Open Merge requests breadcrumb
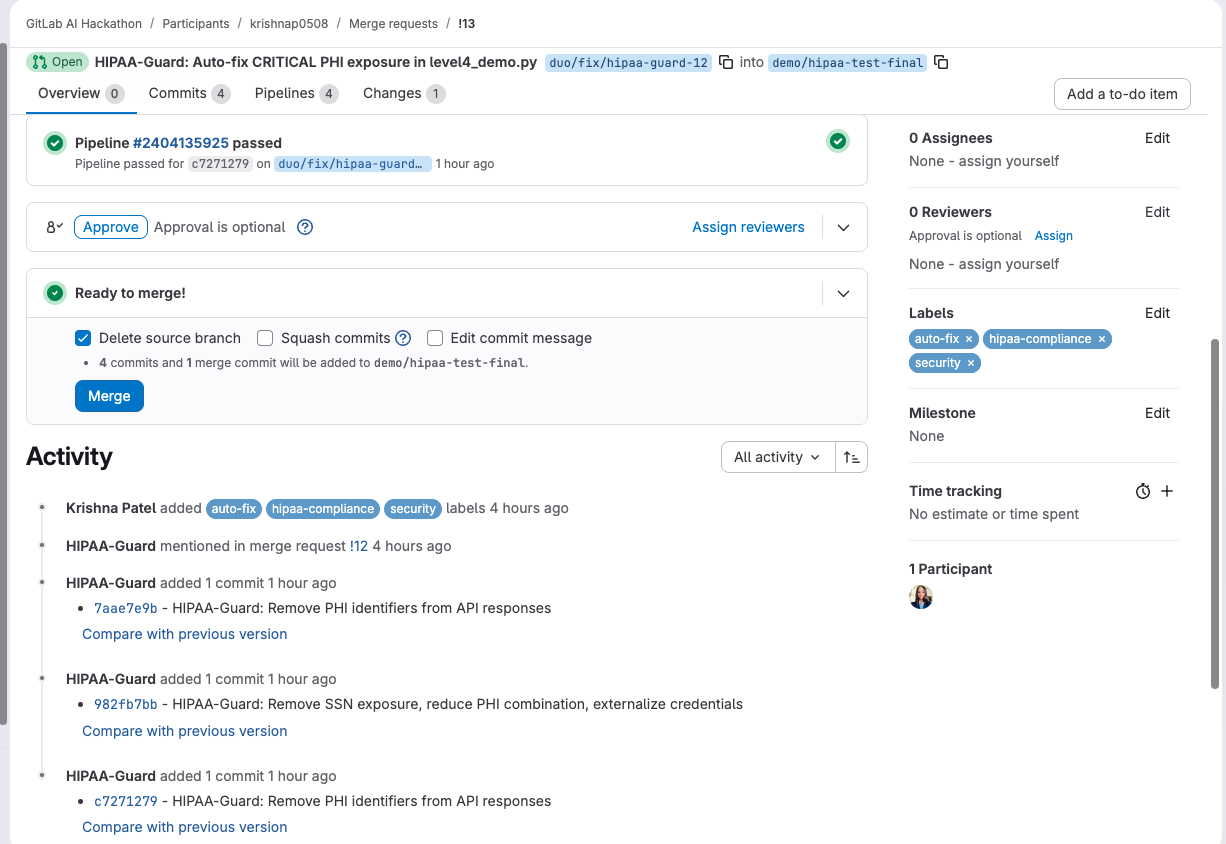 (393, 23)
